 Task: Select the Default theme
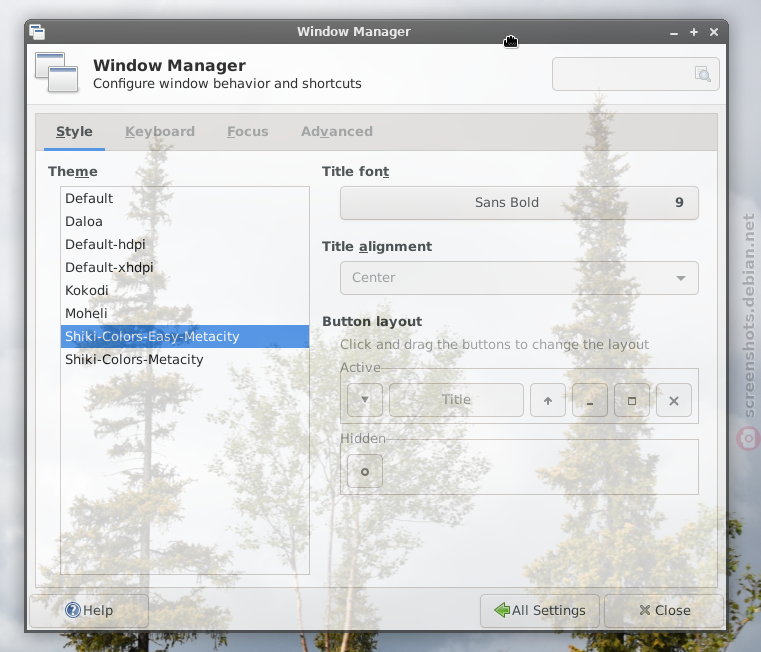[x=184, y=199]
